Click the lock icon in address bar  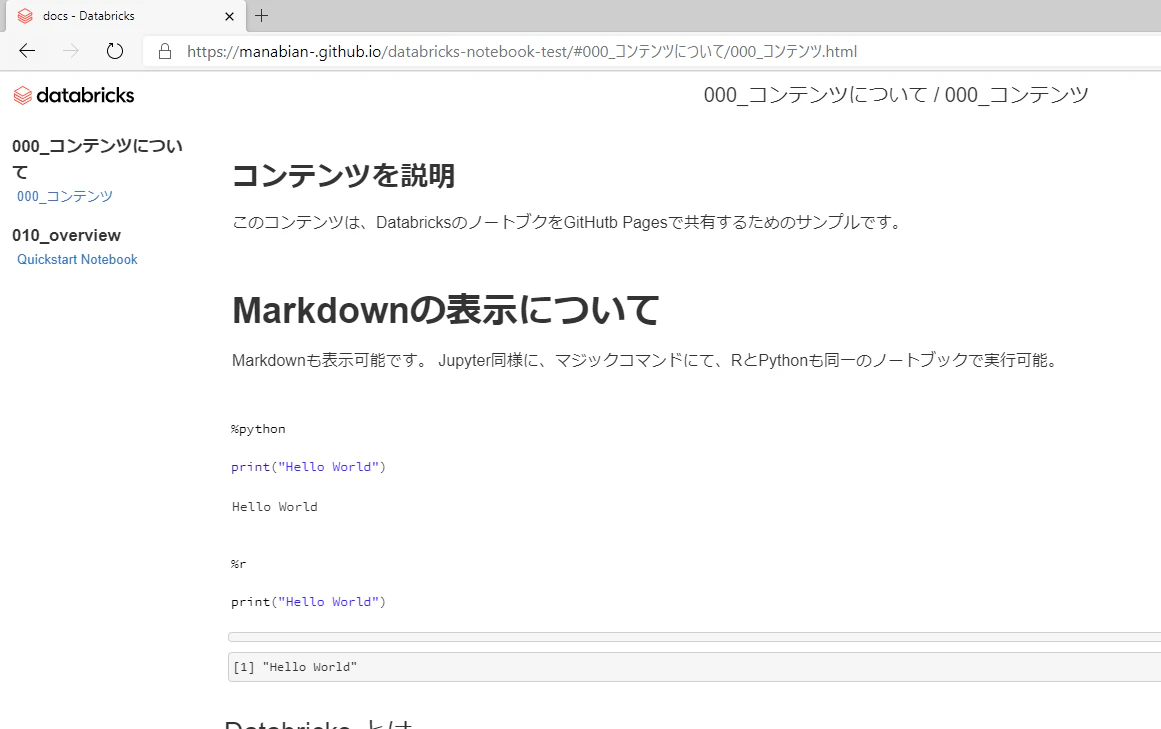coord(165,51)
